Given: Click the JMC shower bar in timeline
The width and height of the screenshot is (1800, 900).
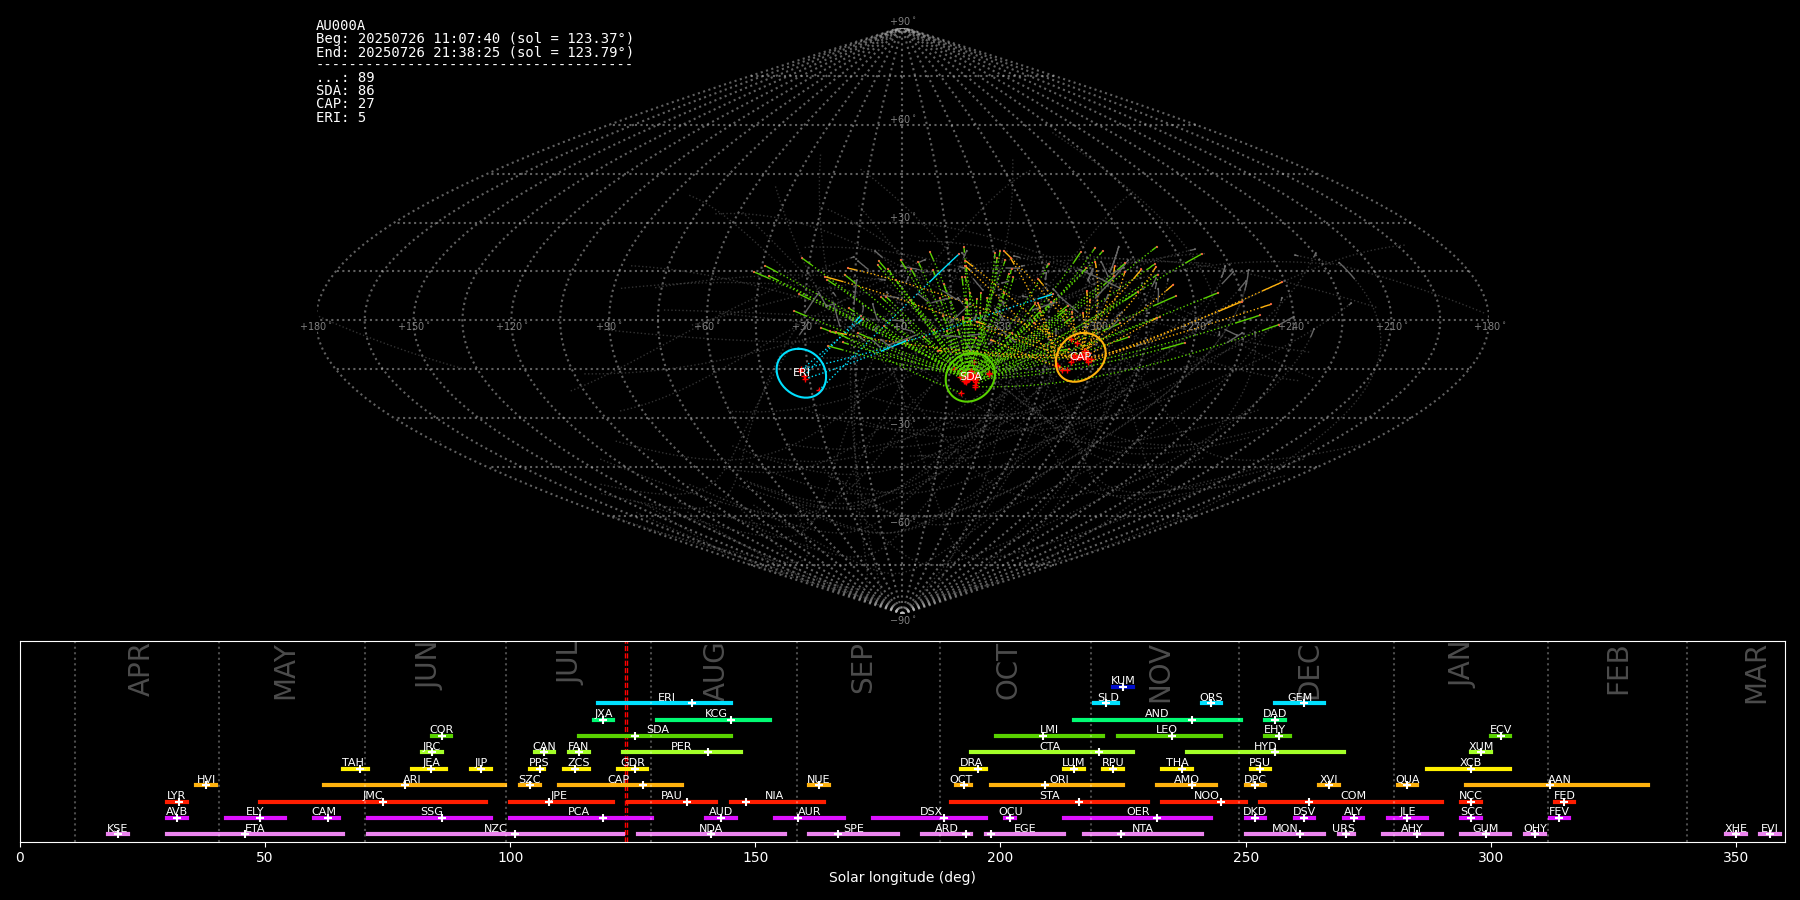Looking at the screenshot, I should click(373, 802).
